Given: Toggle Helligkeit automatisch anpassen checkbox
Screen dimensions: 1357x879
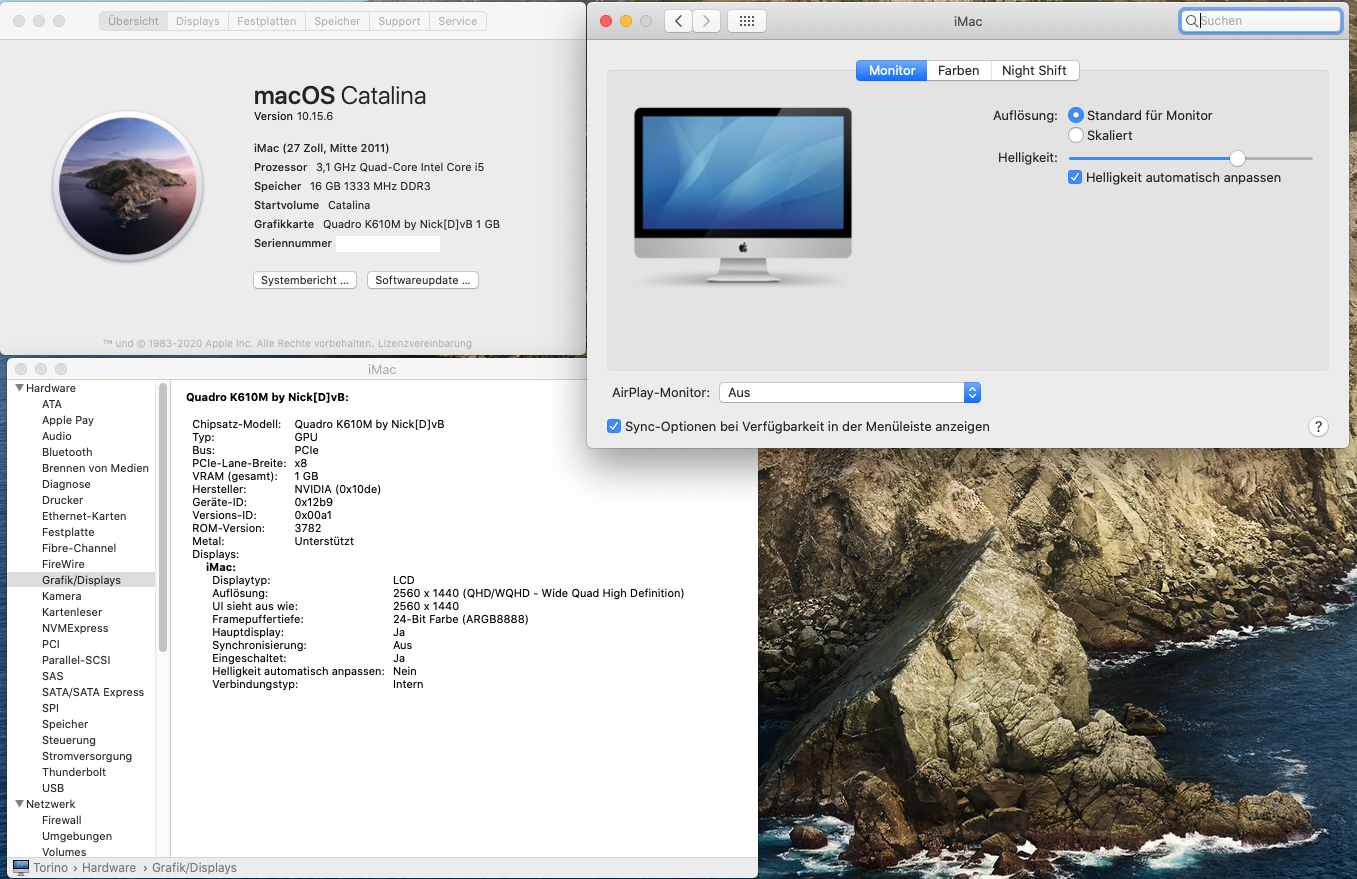Looking at the screenshot, I should 1075,177.
